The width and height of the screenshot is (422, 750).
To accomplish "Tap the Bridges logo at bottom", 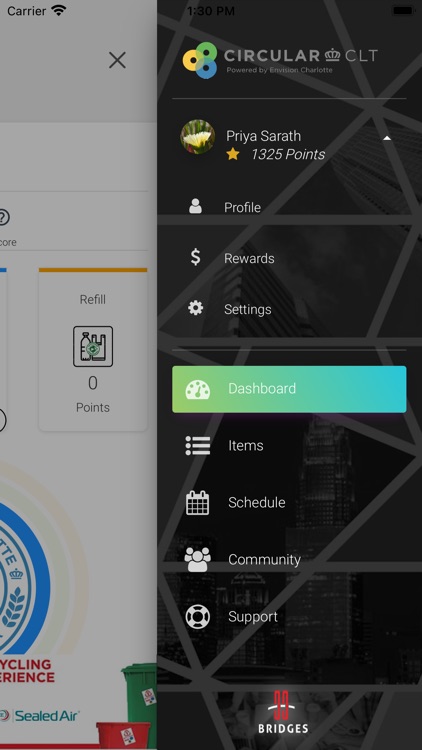I will pos(283,712).
